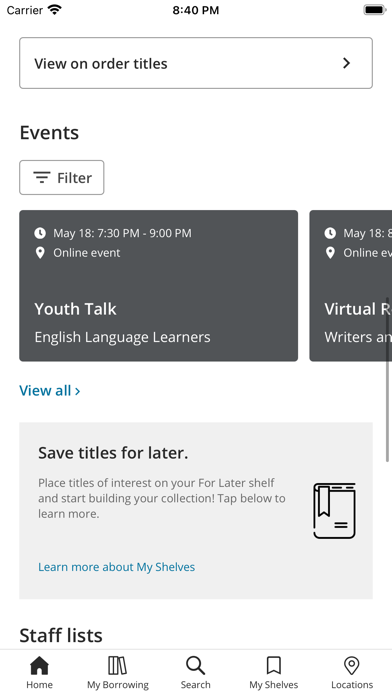392x696 pixels.
Task: Open the Youth Talk event card
Action: [158, 285]
